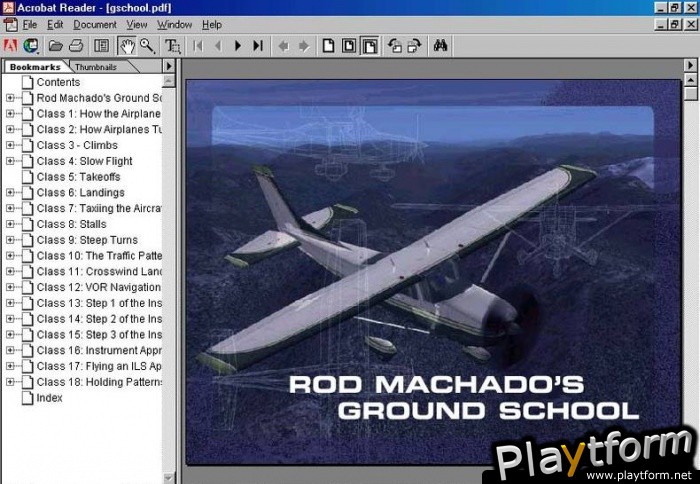Click the Print icon
Screen dimensions: 700x484
tap(76, 45)
